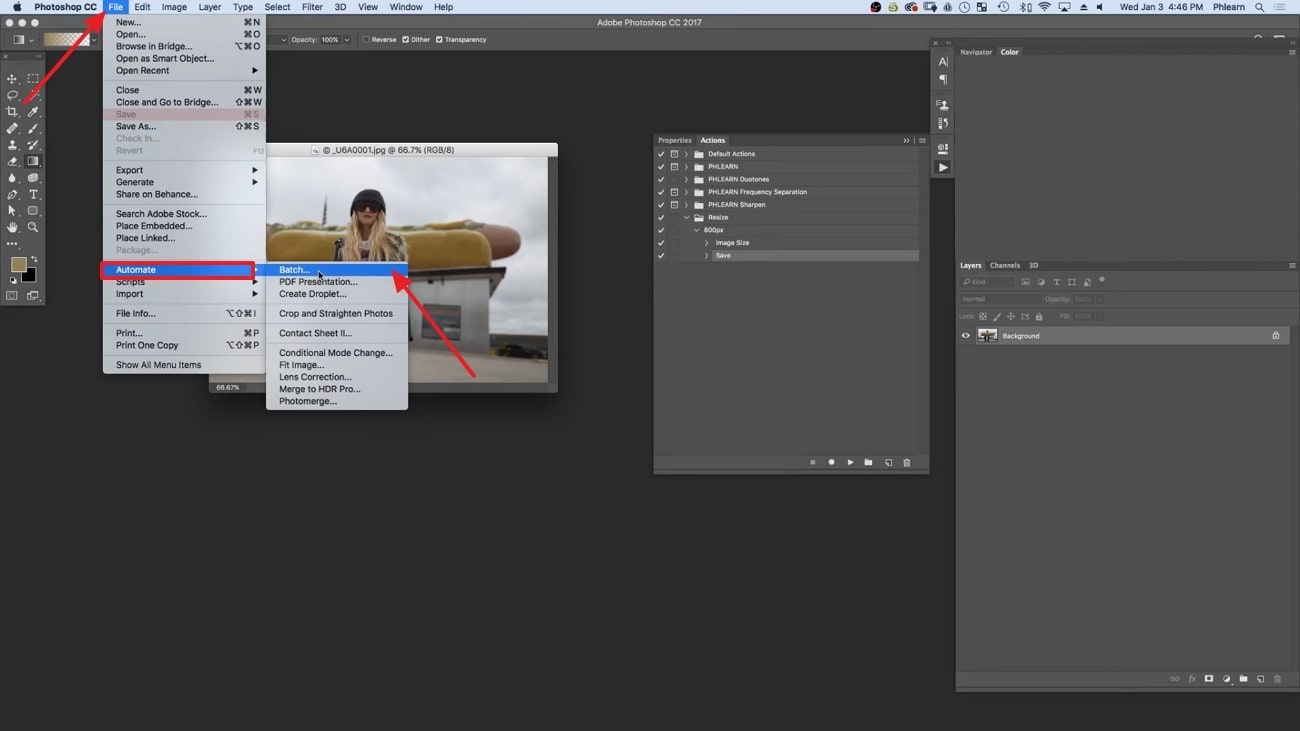Image resolution: width=1300 pixels, height=731 pixels.
Task: Select the Zoom tool
Action: [33, 227]
